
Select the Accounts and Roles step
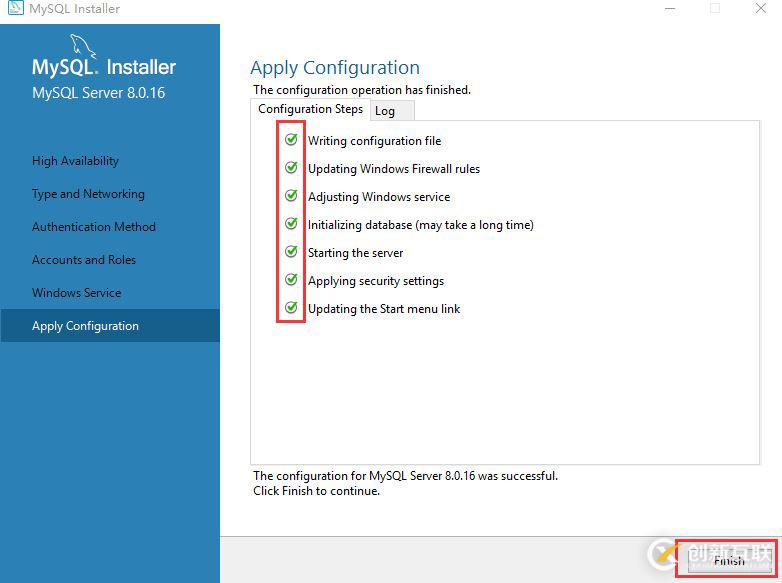[x=84, y=259]
